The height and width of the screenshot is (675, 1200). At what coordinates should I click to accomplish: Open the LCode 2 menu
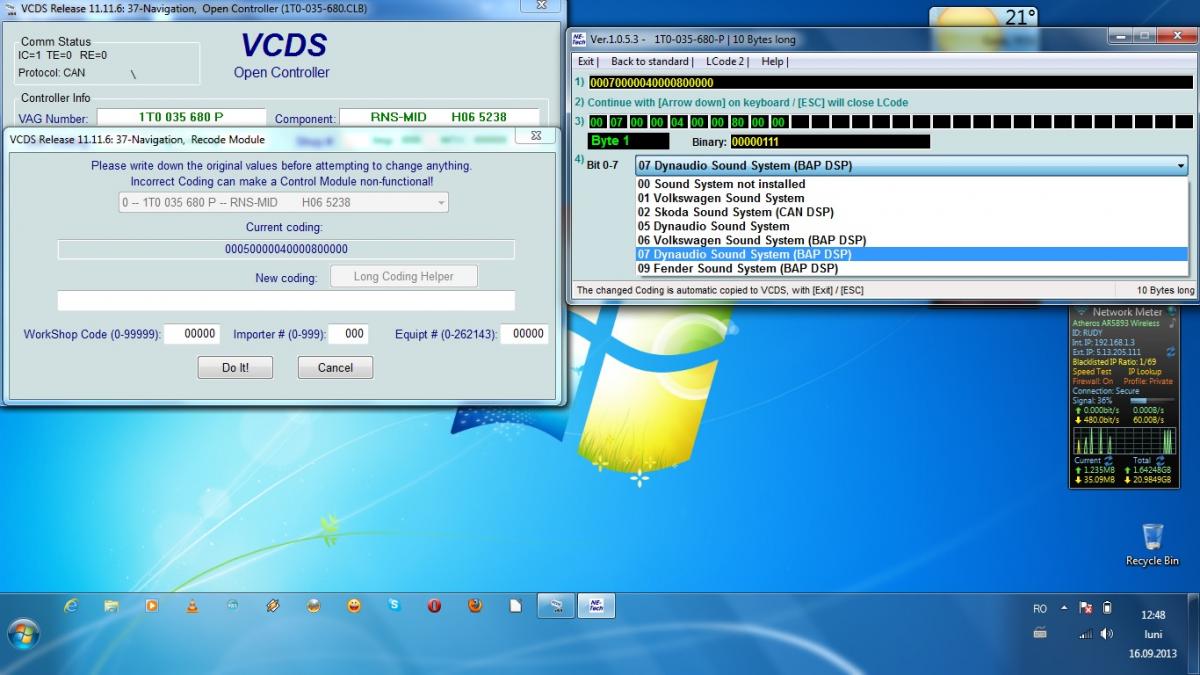pos(725,61)
